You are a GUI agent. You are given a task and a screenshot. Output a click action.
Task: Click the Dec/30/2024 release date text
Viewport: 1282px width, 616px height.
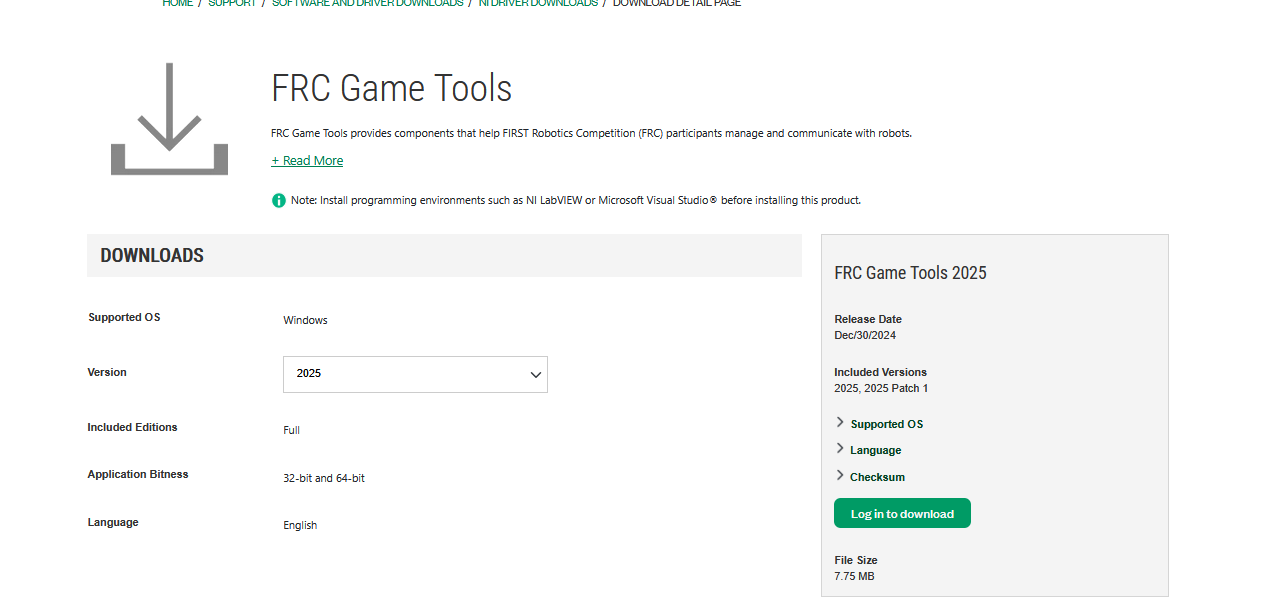(x=865, y=335)
